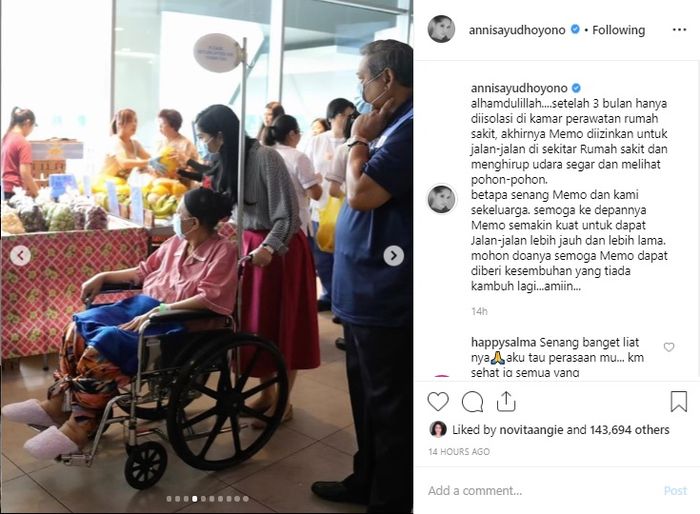Image resolution: width=700 pixels, height=514 pixels.
Task: Open the 14 HOURS AGO timestamp
Action: click(x=459, y=451)
